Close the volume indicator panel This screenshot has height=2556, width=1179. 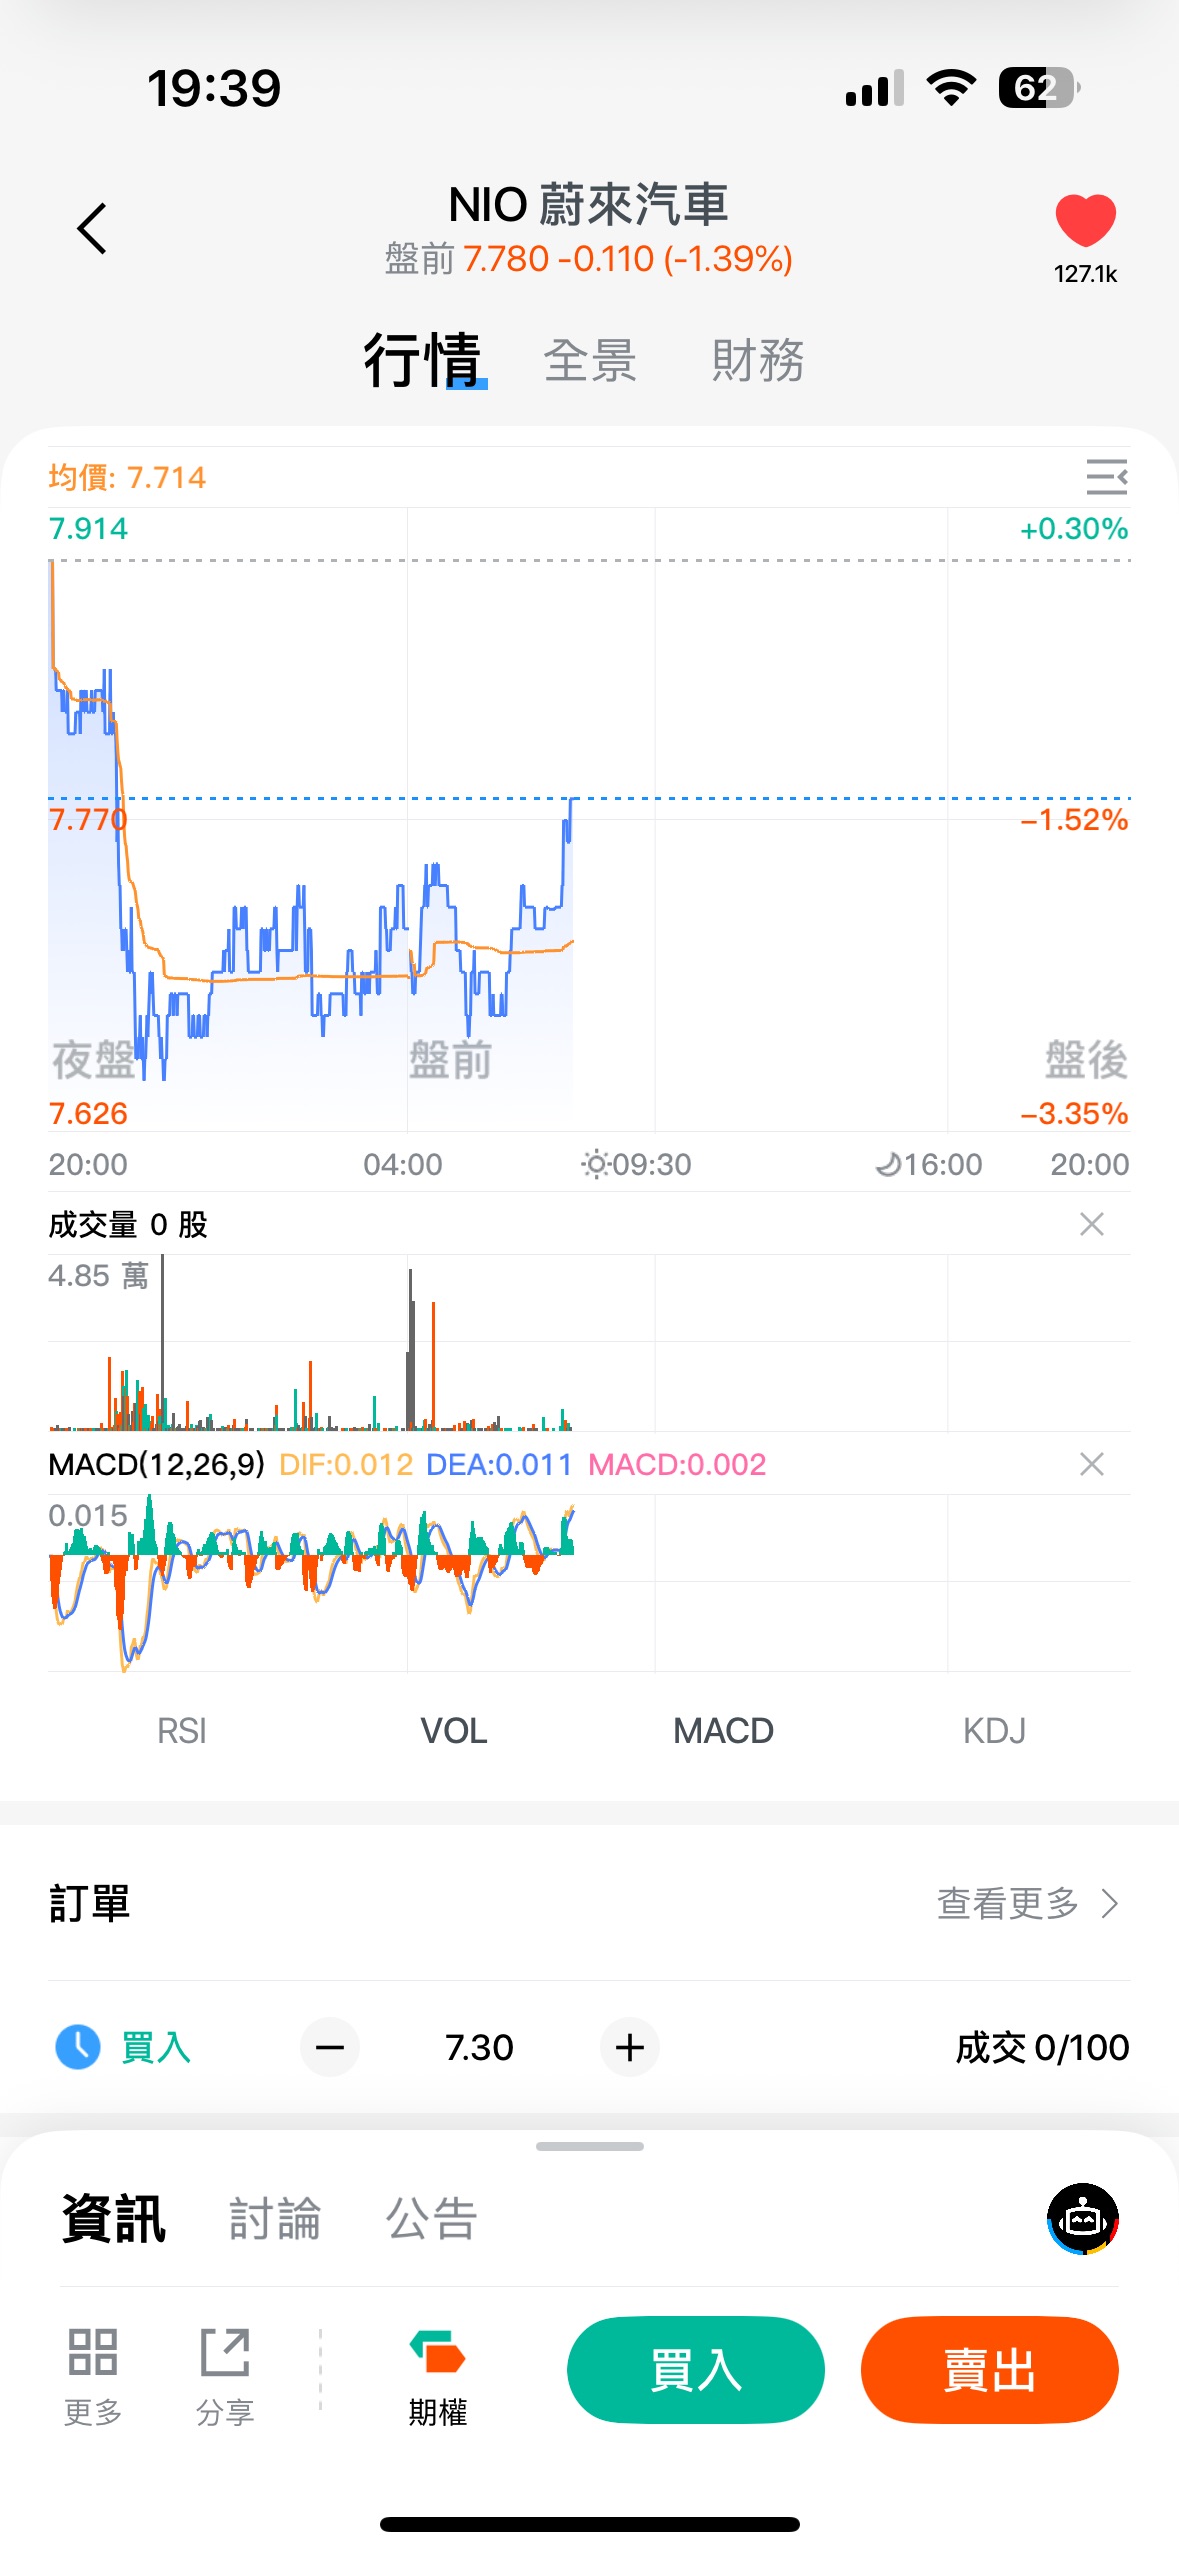point(1091,1224)
